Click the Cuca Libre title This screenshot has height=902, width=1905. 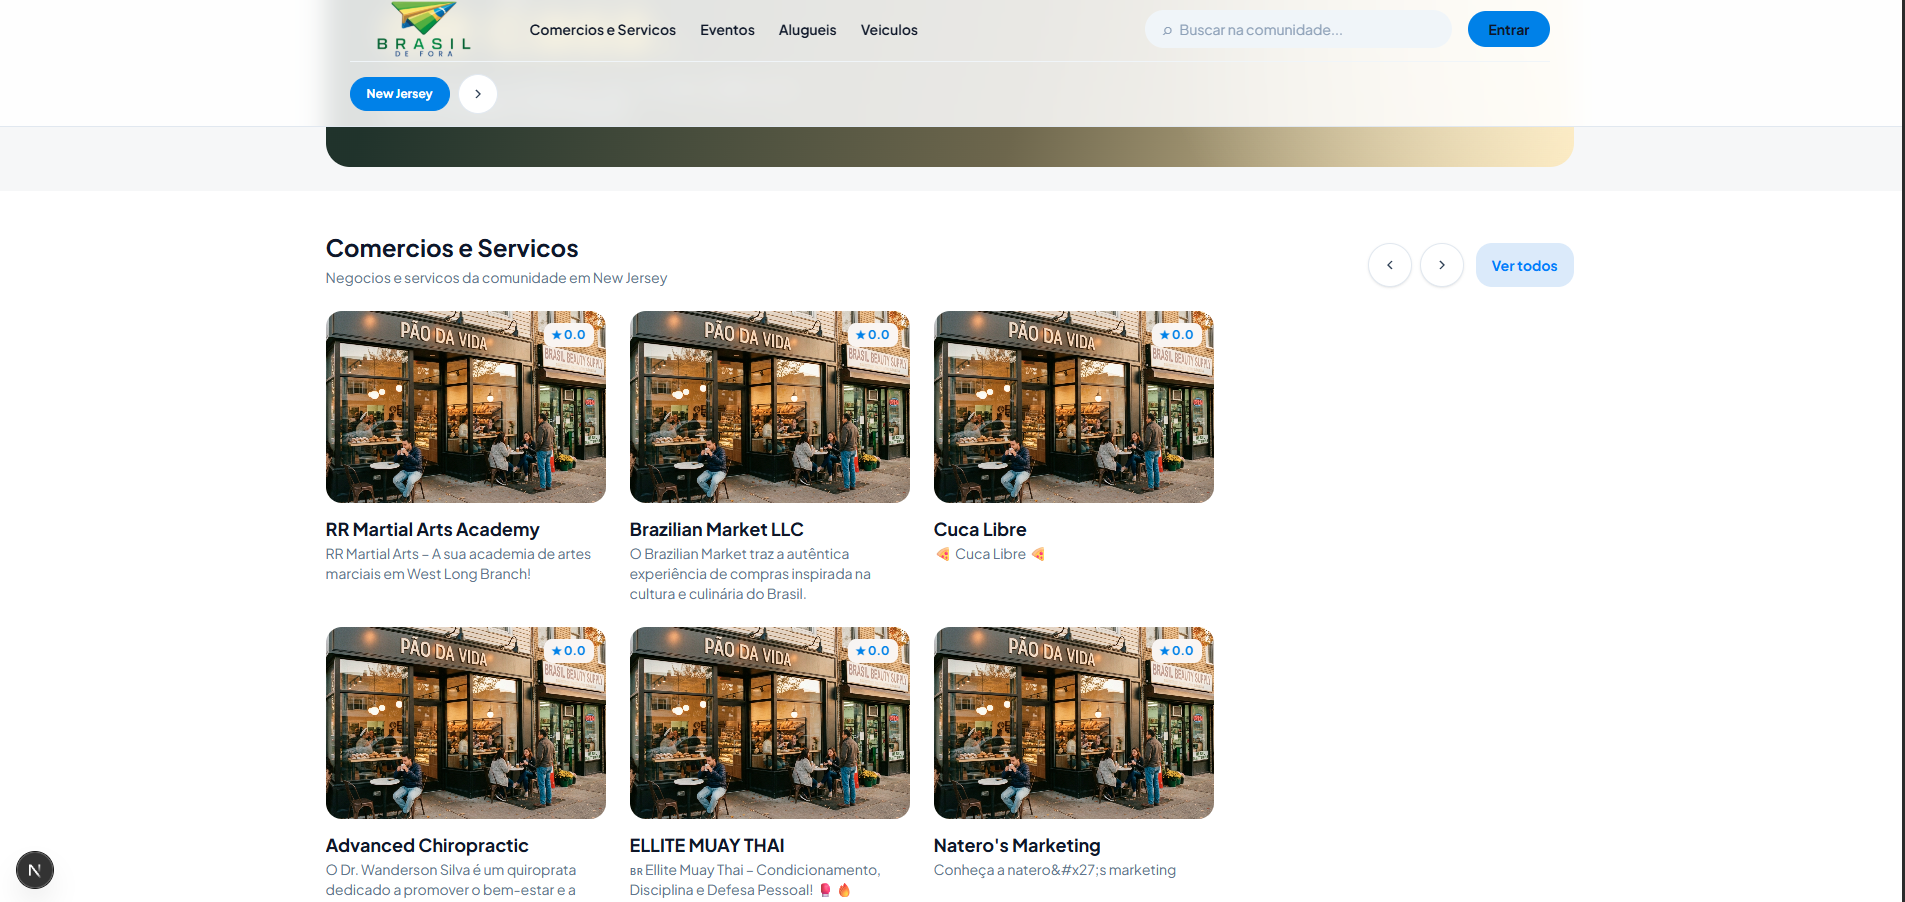coord(980,530)
